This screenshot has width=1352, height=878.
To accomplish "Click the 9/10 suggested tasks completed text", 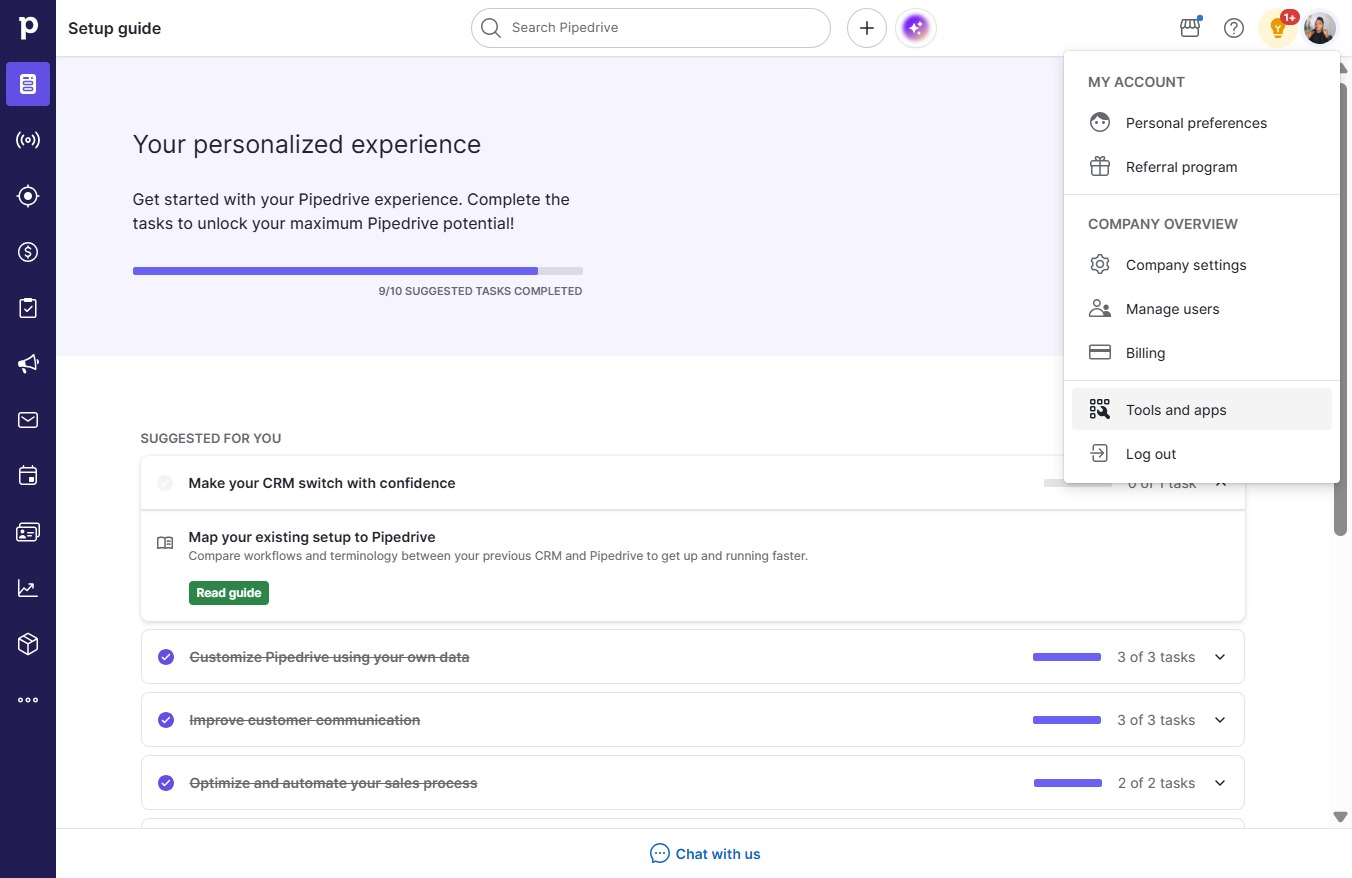I will [480, 291].
